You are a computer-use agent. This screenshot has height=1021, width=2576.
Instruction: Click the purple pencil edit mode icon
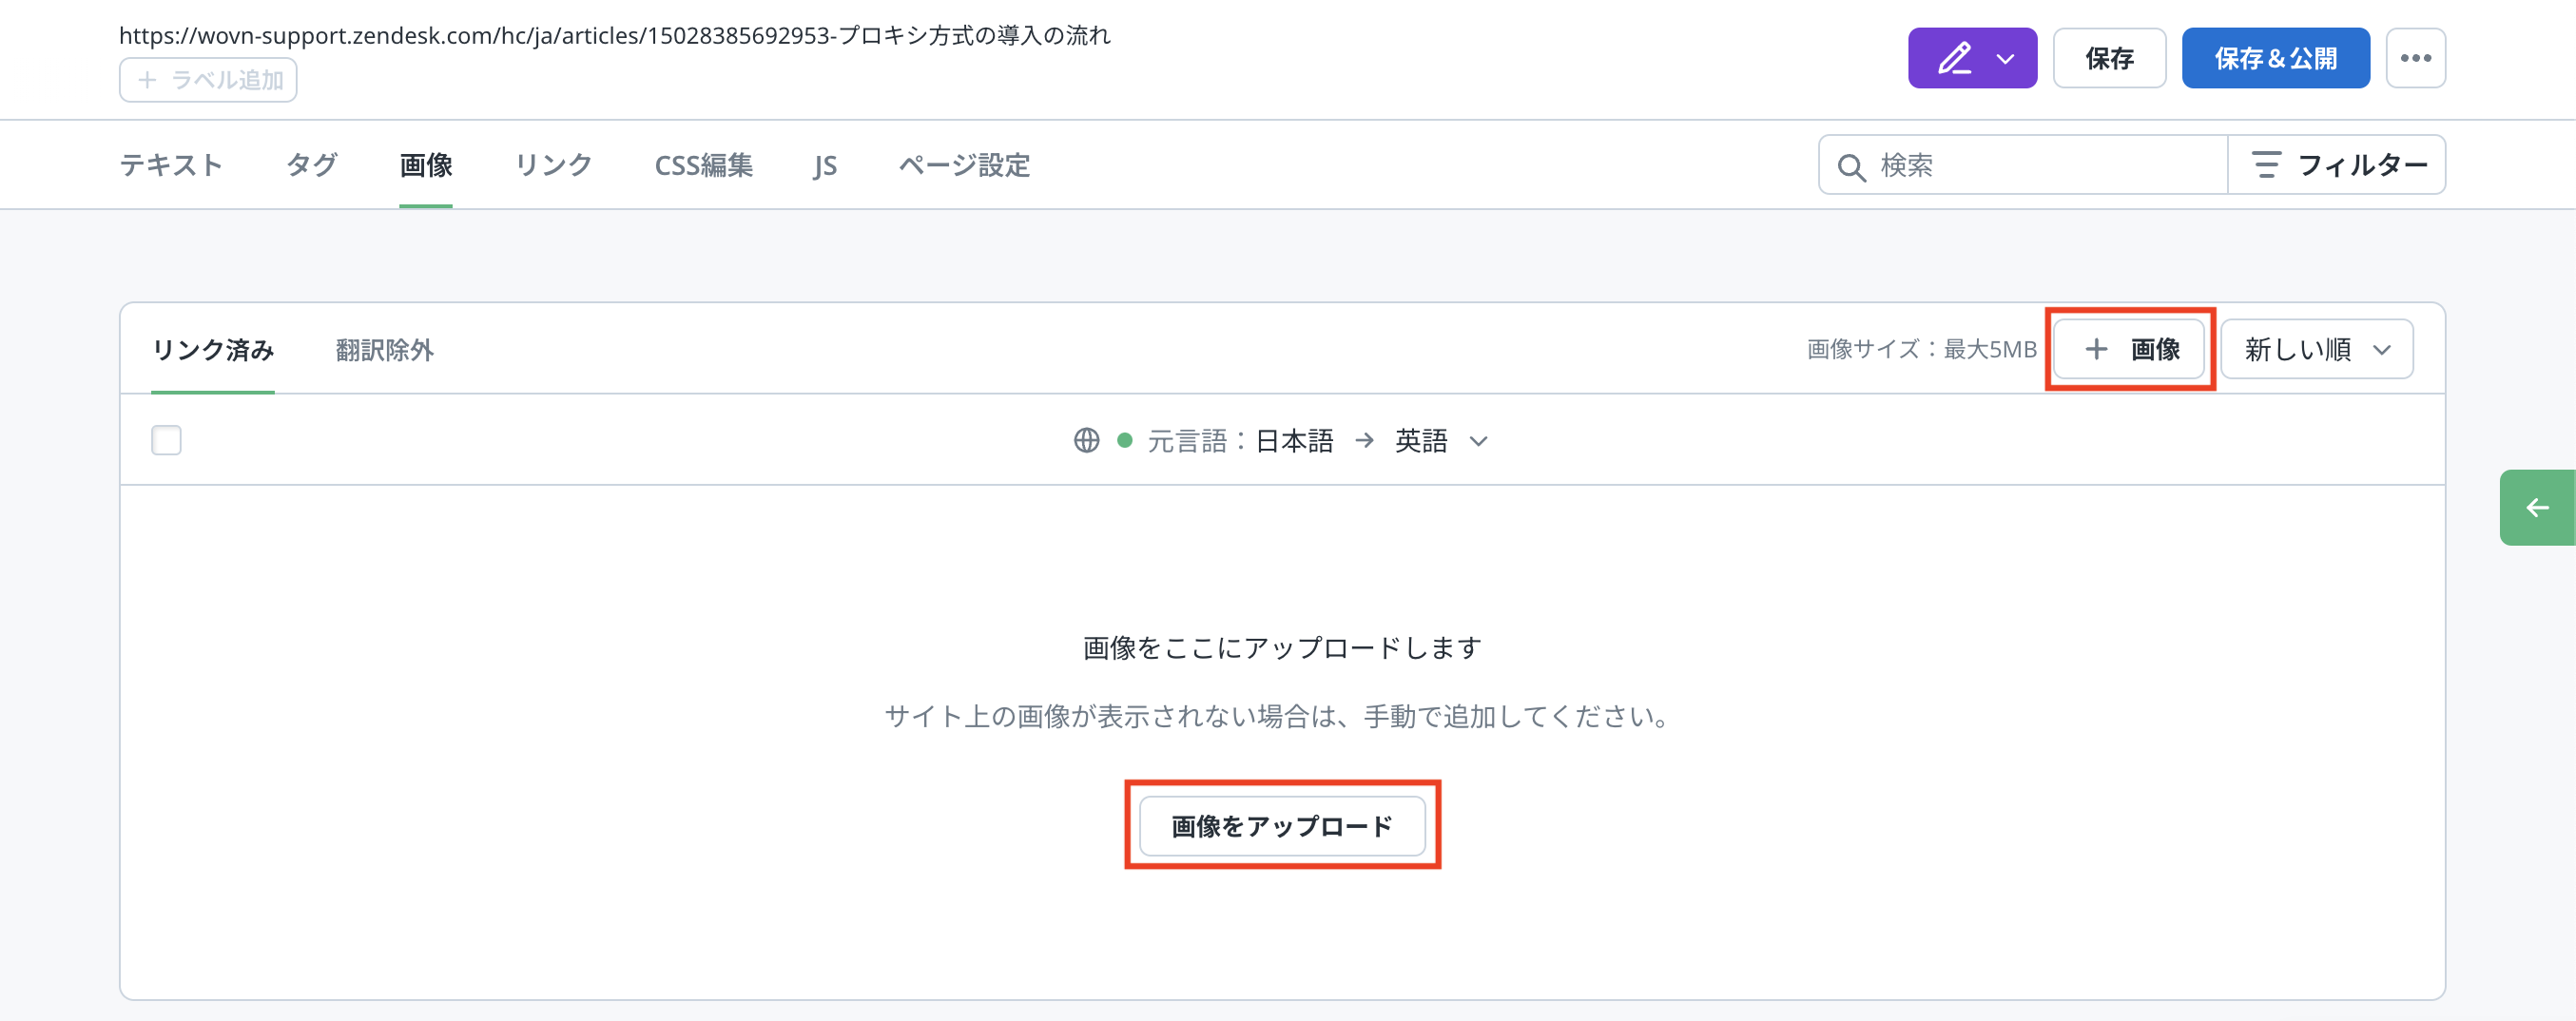[x=1954, y=58]
